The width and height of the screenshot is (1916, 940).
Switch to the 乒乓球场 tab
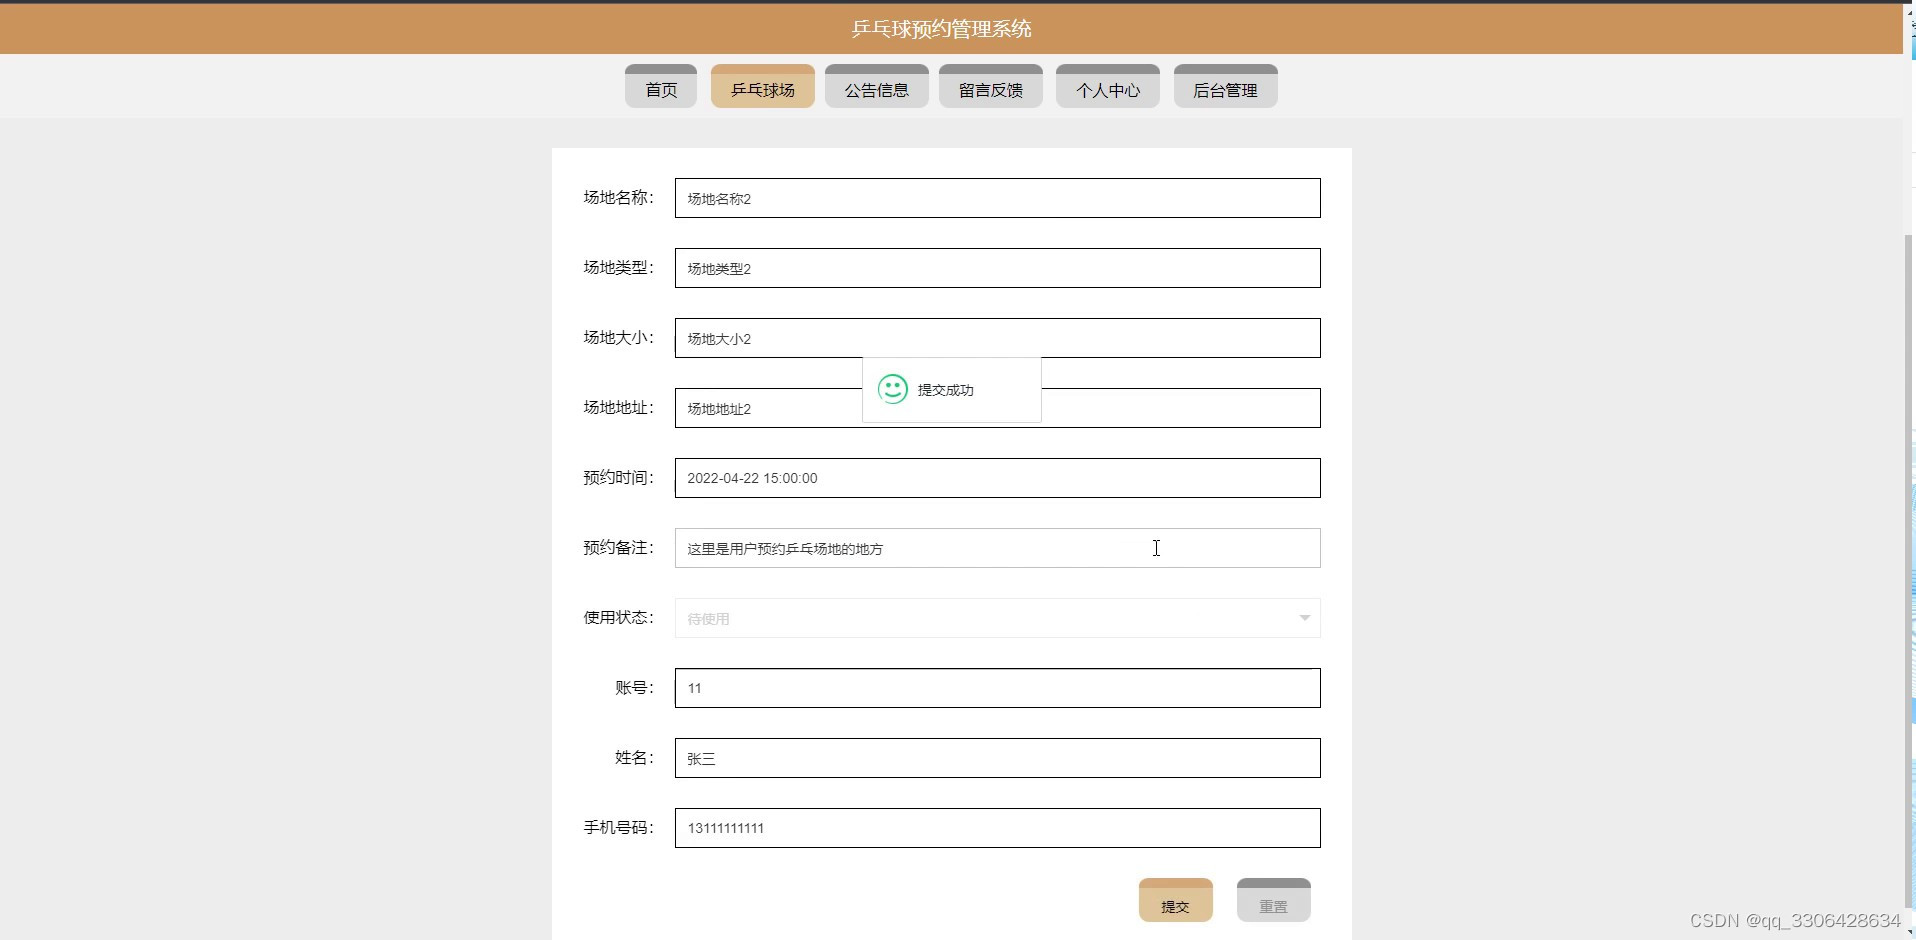click(x=763, y=87)
